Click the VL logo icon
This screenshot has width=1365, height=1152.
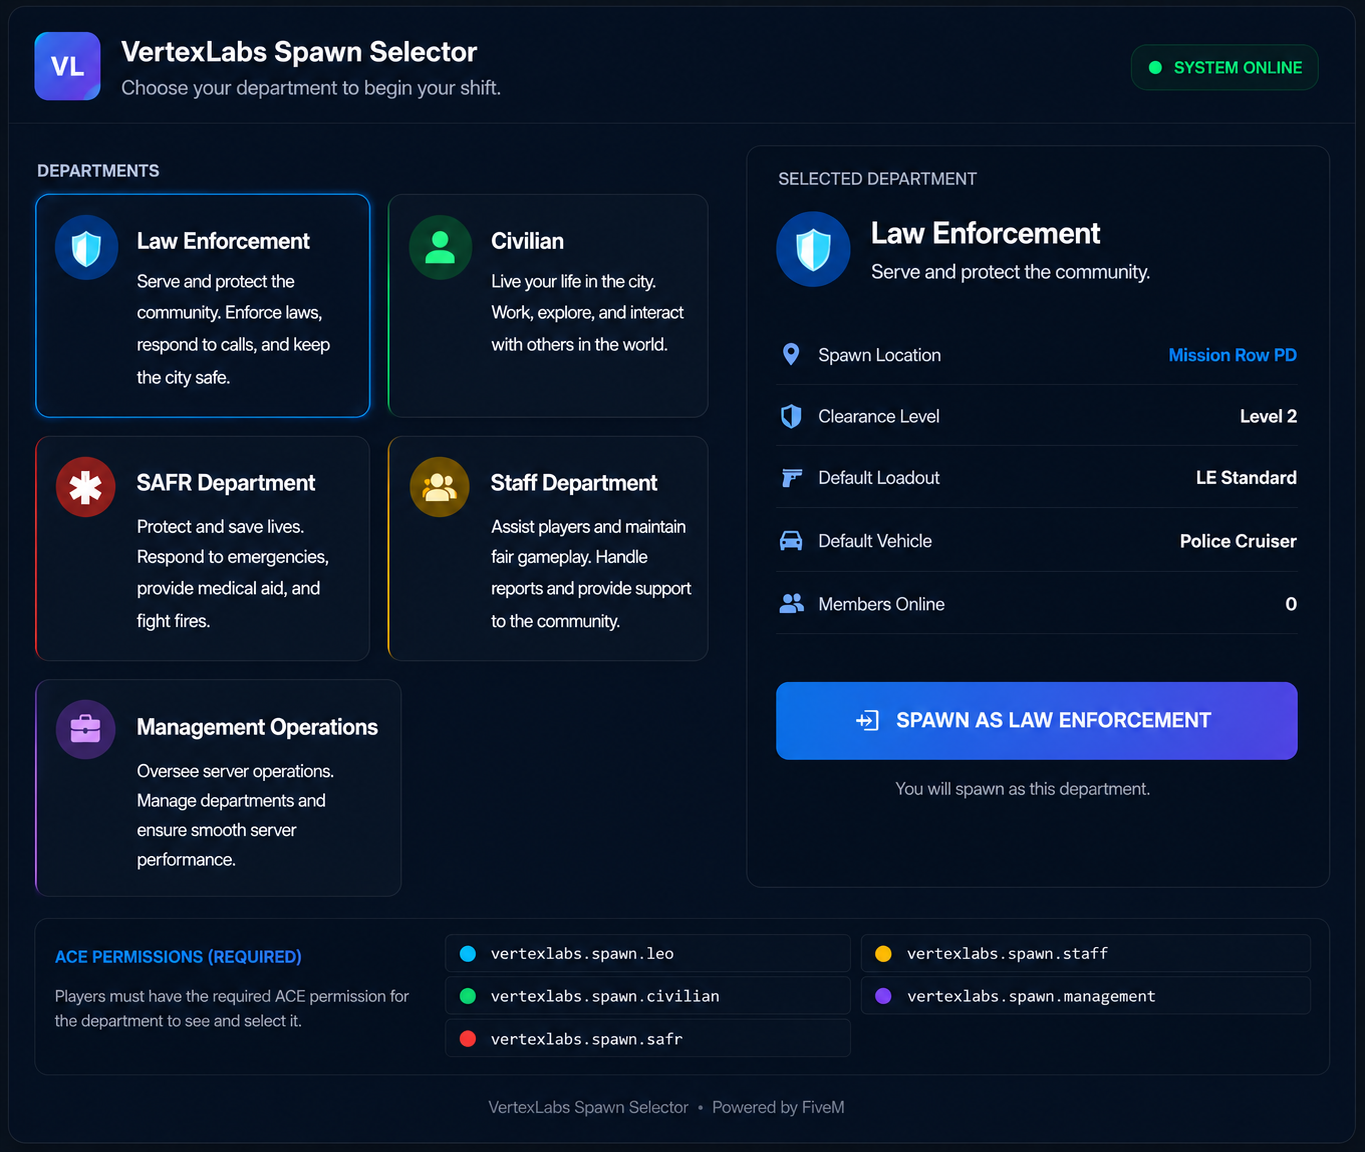click(67, 66)
